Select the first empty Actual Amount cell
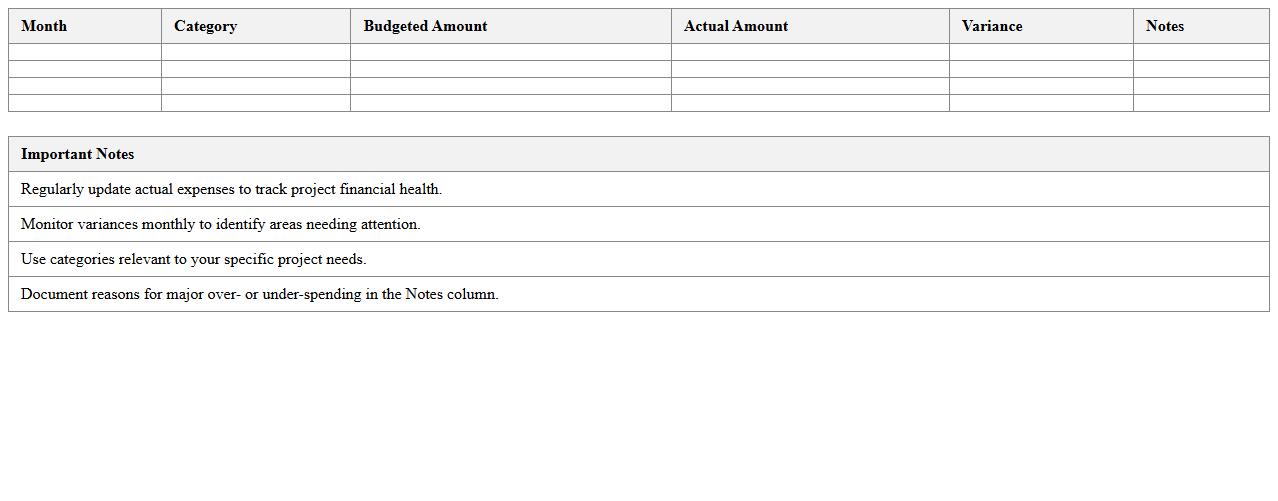 click(x=810, y=52)
